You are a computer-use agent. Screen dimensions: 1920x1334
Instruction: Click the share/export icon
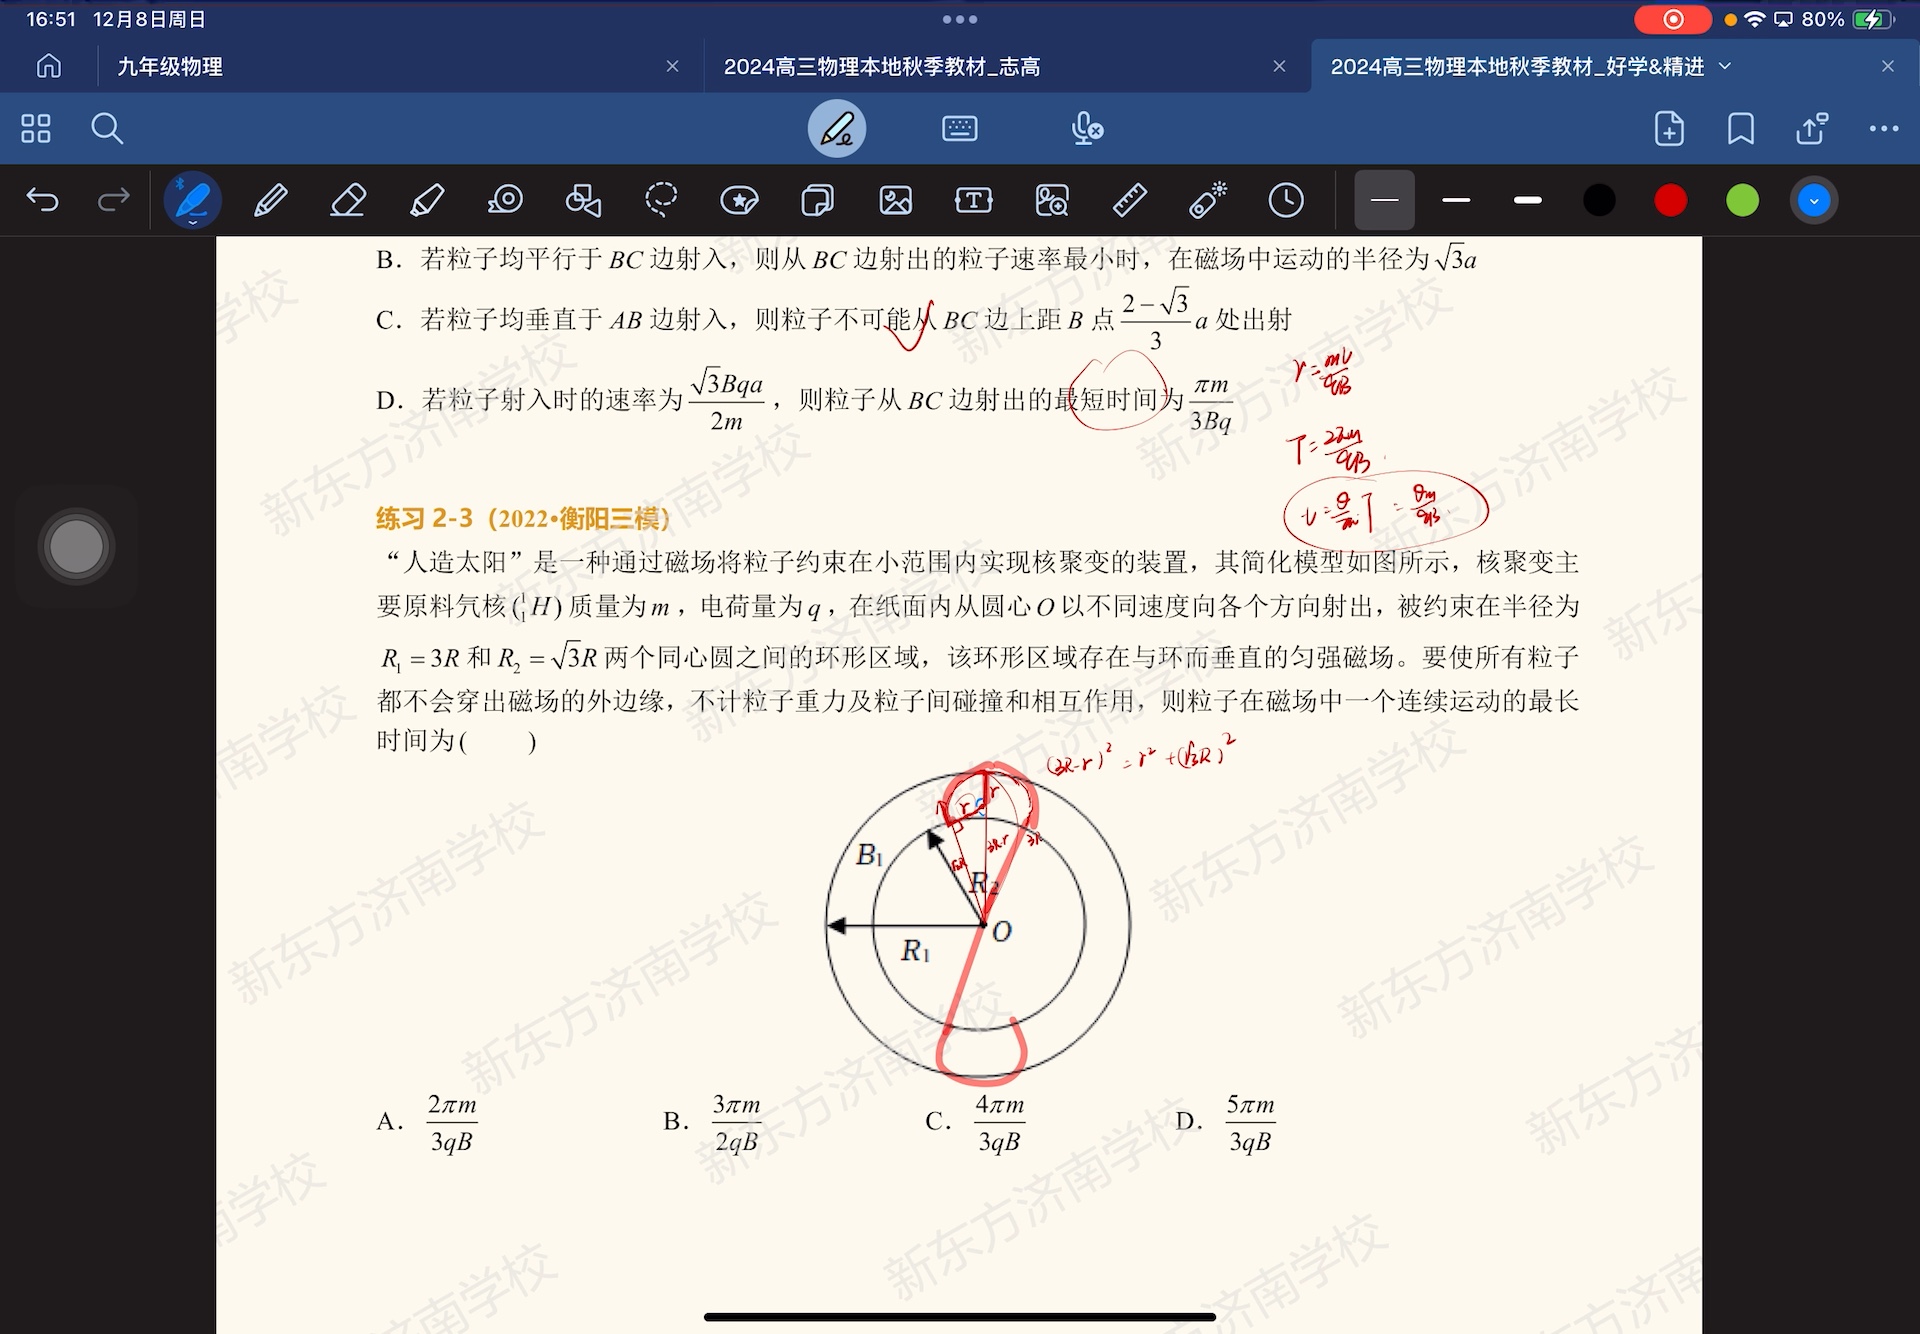(1812, 128)
